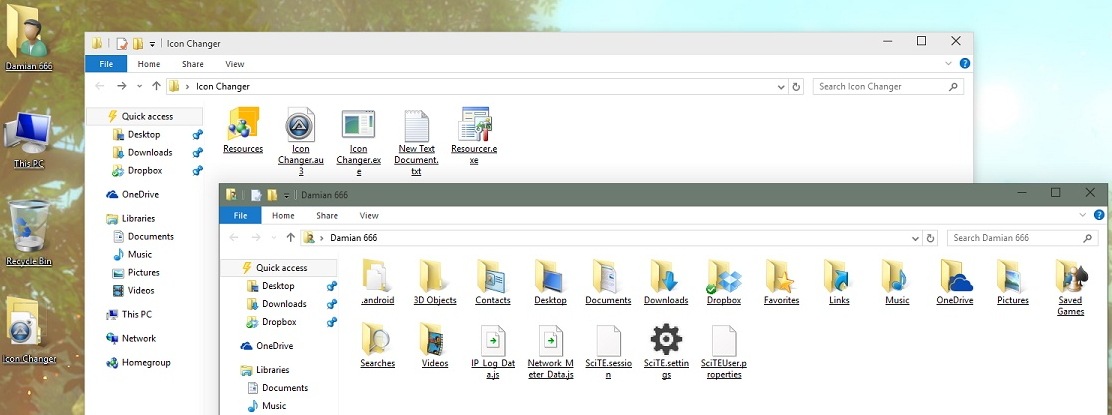The width and height of the screenshot is (1112, 415).
Task: Open address history dropdown in Damian 666 window
Action: point(916,238)
